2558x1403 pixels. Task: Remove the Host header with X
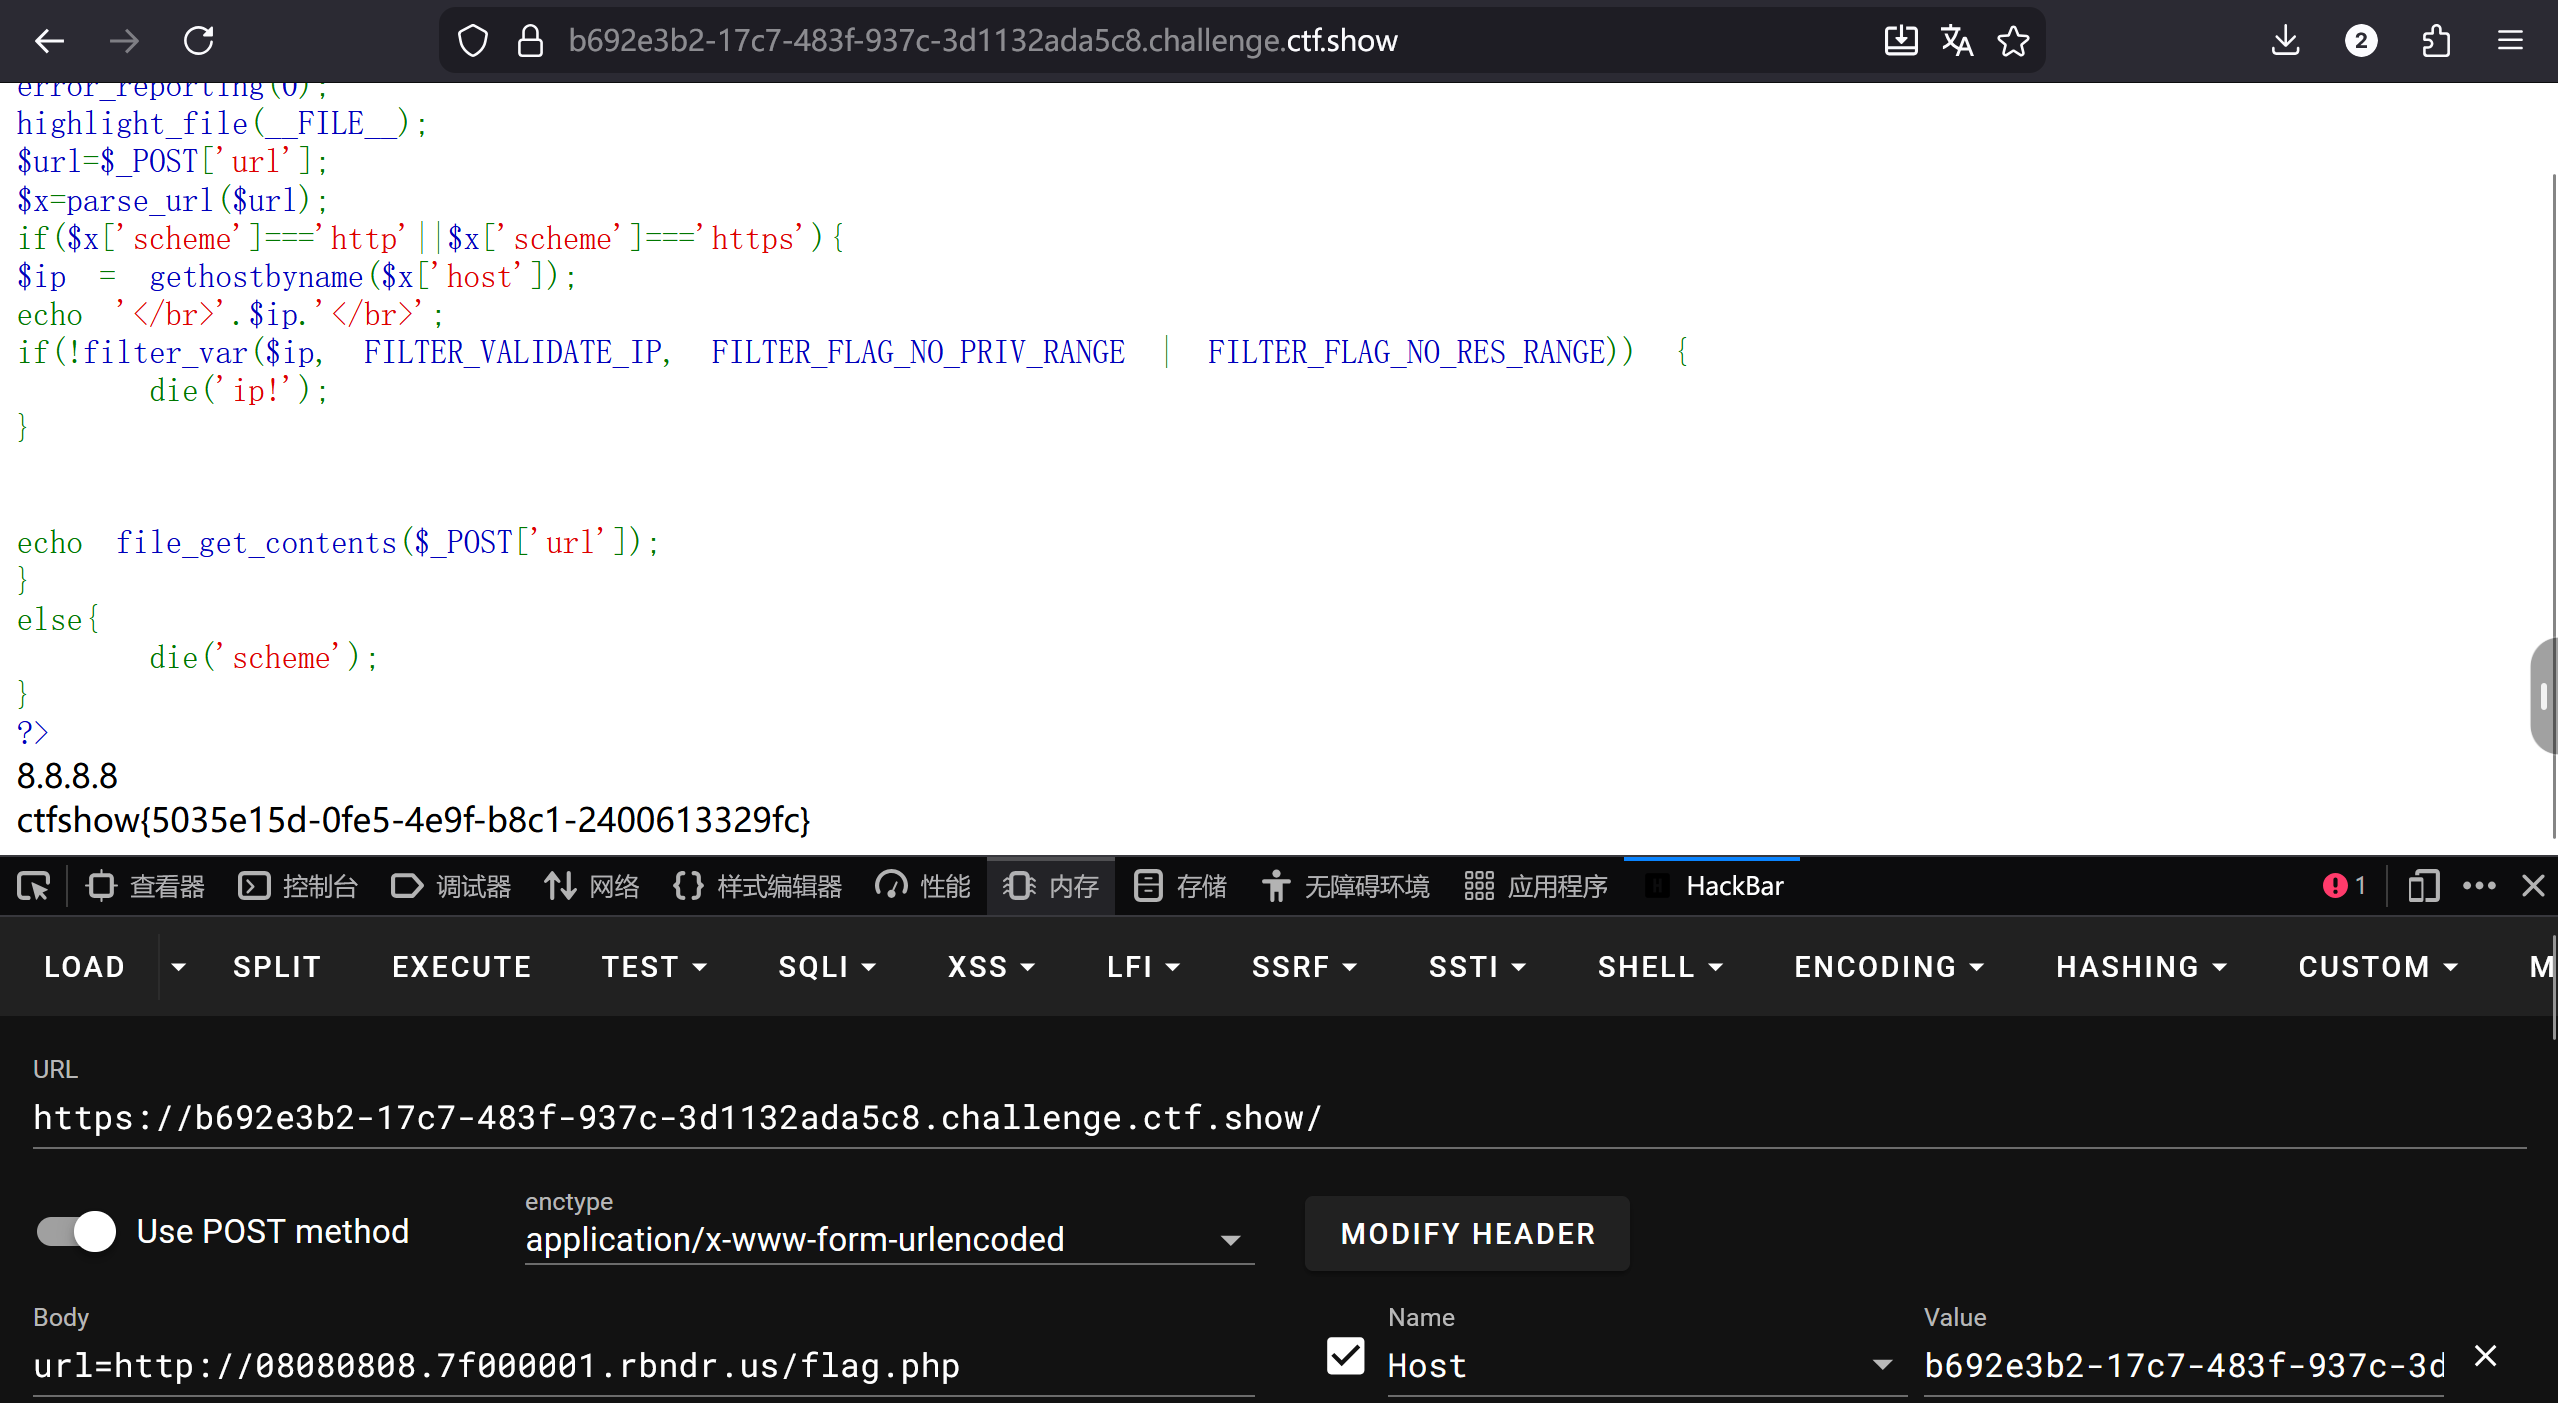(2485, 1357)
